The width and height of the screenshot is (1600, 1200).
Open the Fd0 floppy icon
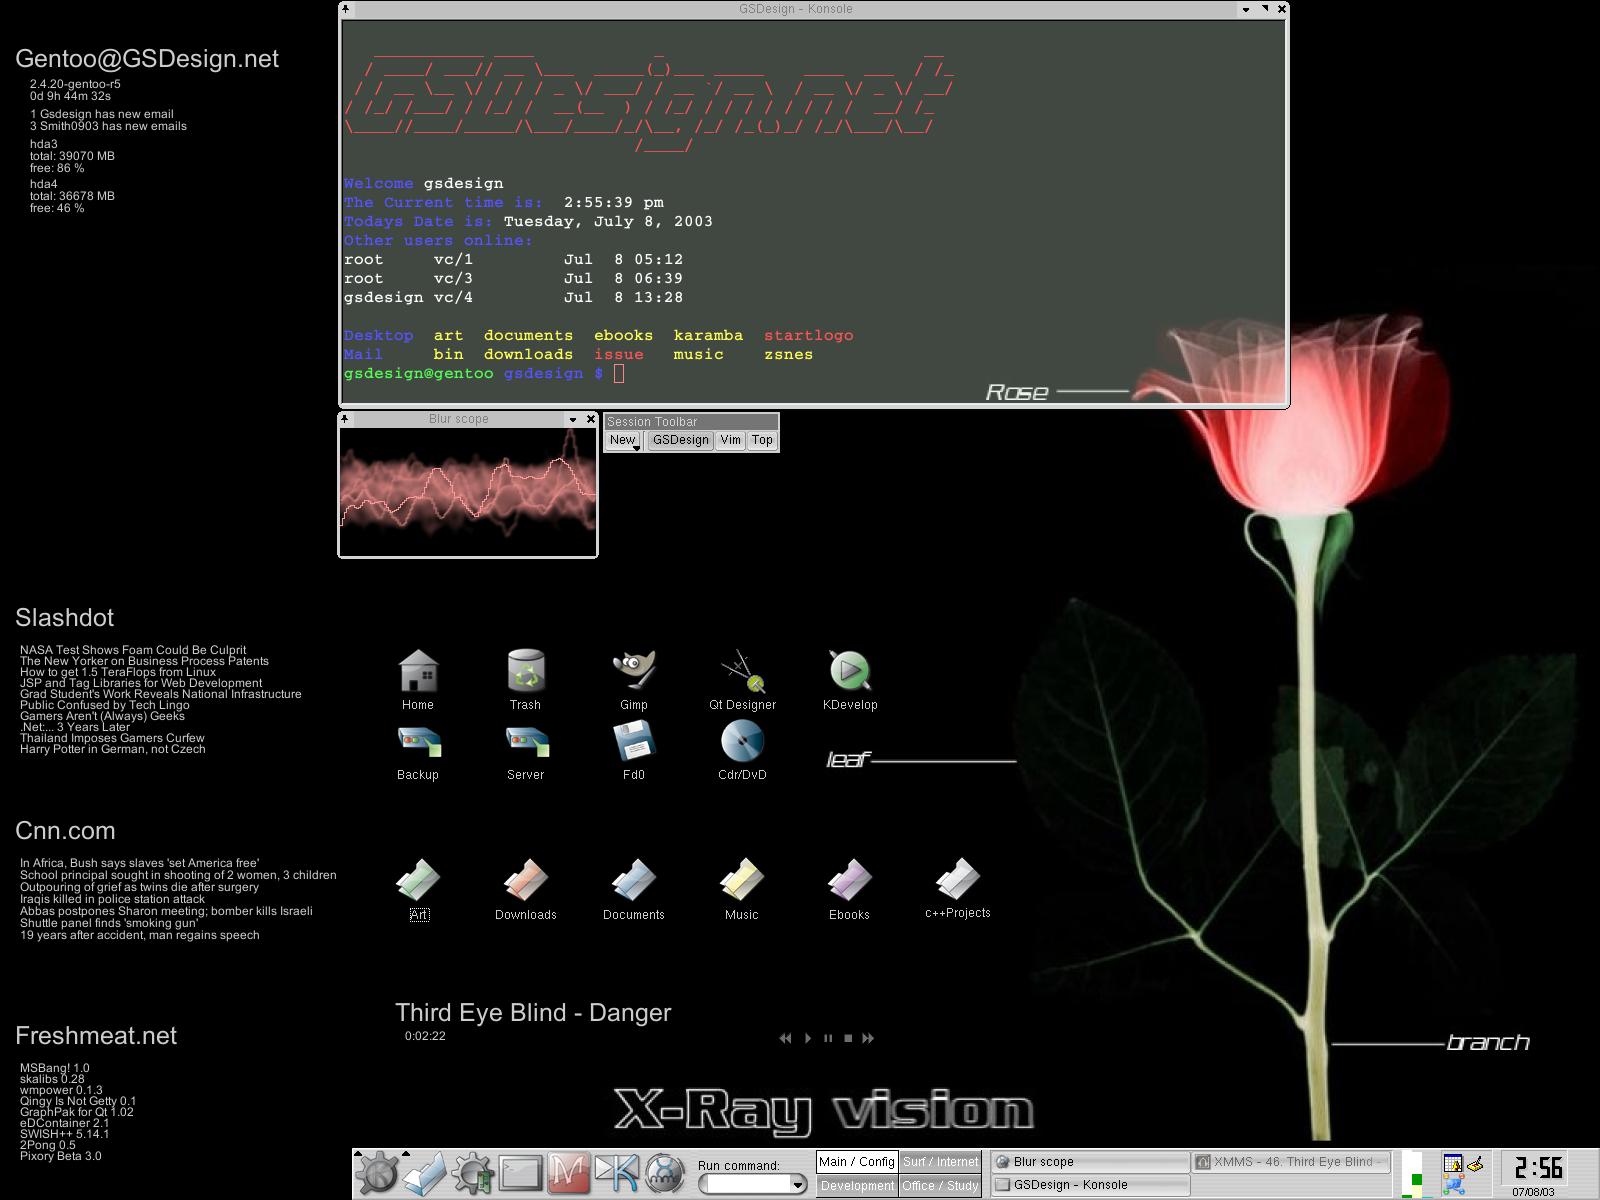click(x=634, y=751)
